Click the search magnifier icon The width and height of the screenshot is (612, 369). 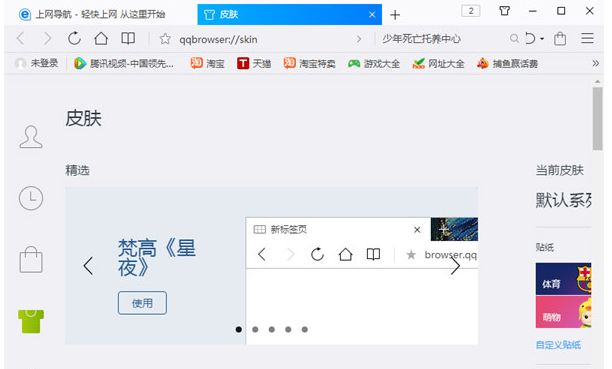coord(514,38)
